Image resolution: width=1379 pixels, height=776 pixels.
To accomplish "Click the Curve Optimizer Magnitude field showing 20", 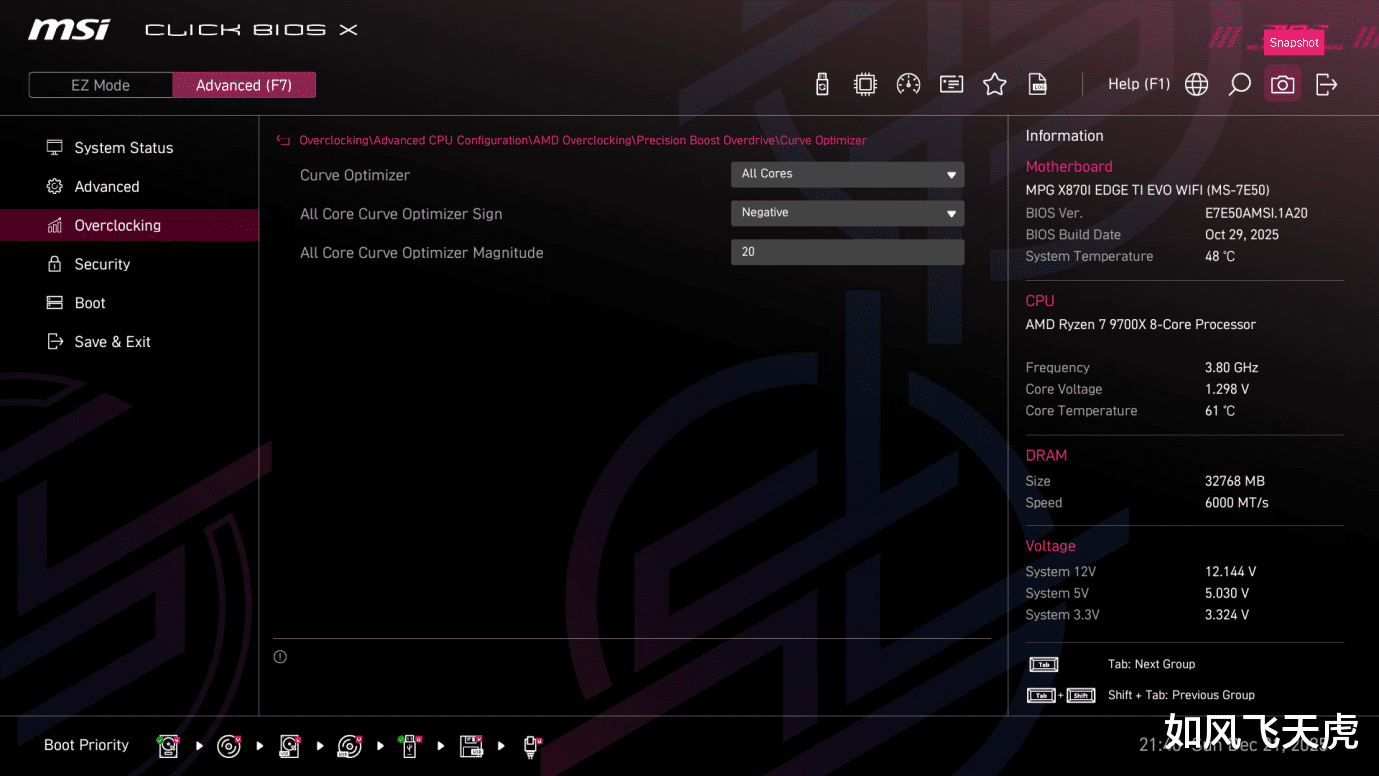I will pyautogui.click(x=847, y=252).
